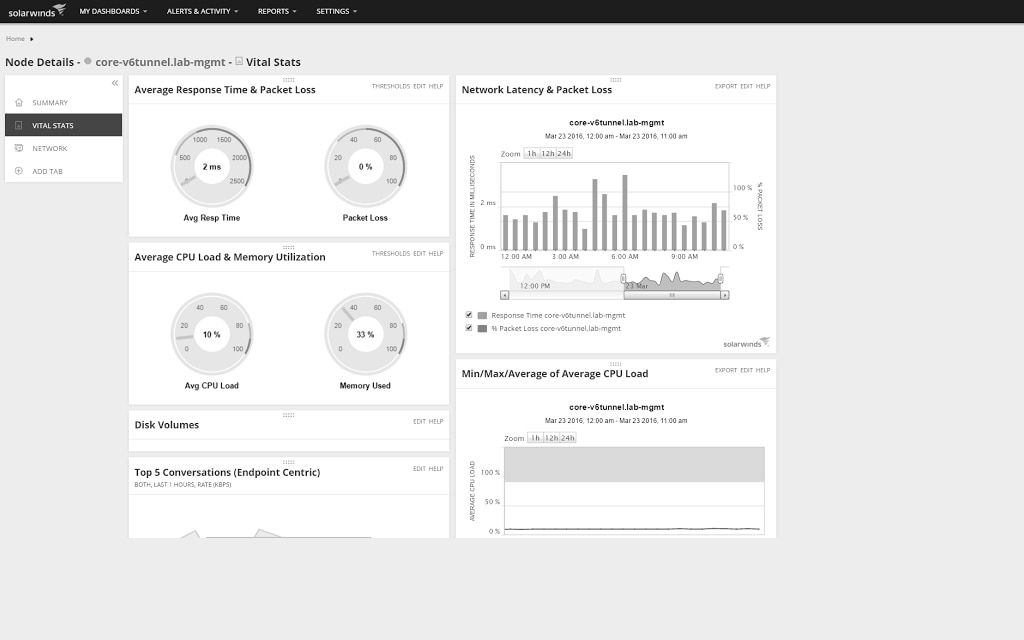Screen dimensions: 1024x640
Task: Toggle the 24h zoom option on the CPU chart
Action: [x=567, y=437]
